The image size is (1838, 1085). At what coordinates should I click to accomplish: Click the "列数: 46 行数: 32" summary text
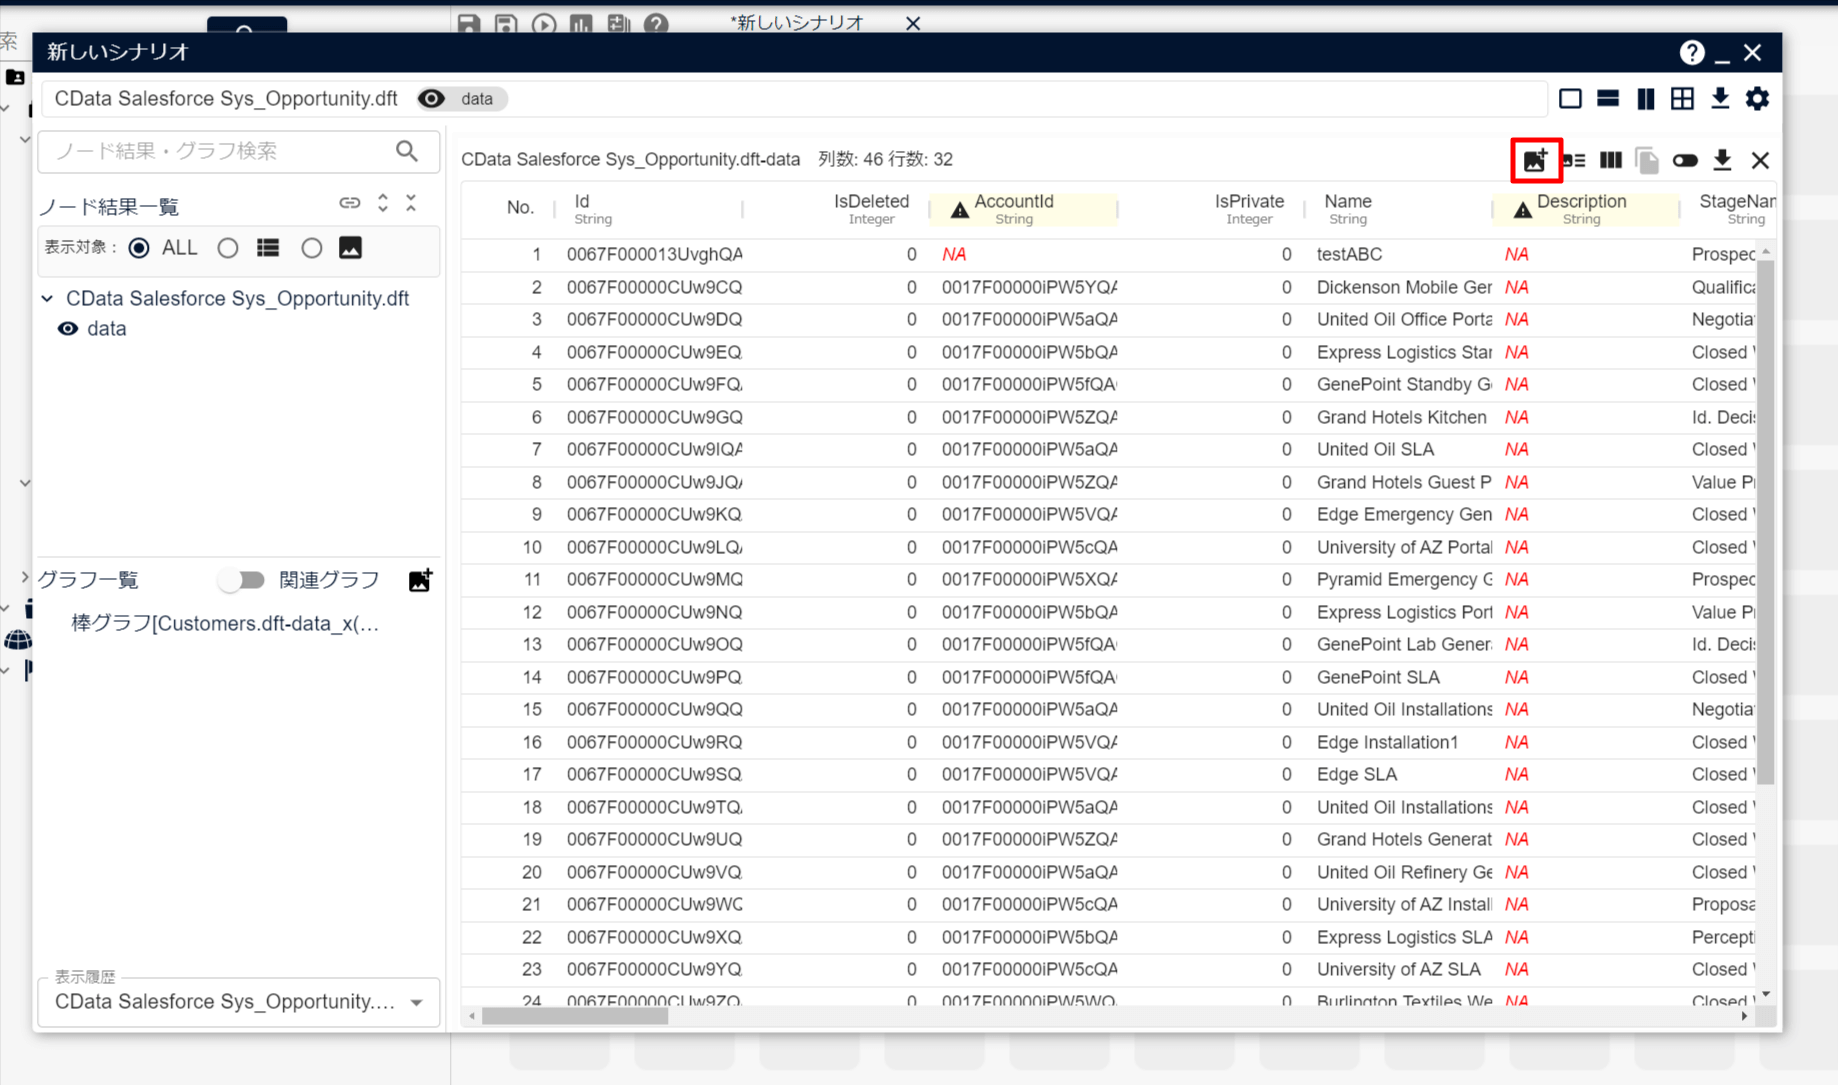885,160
